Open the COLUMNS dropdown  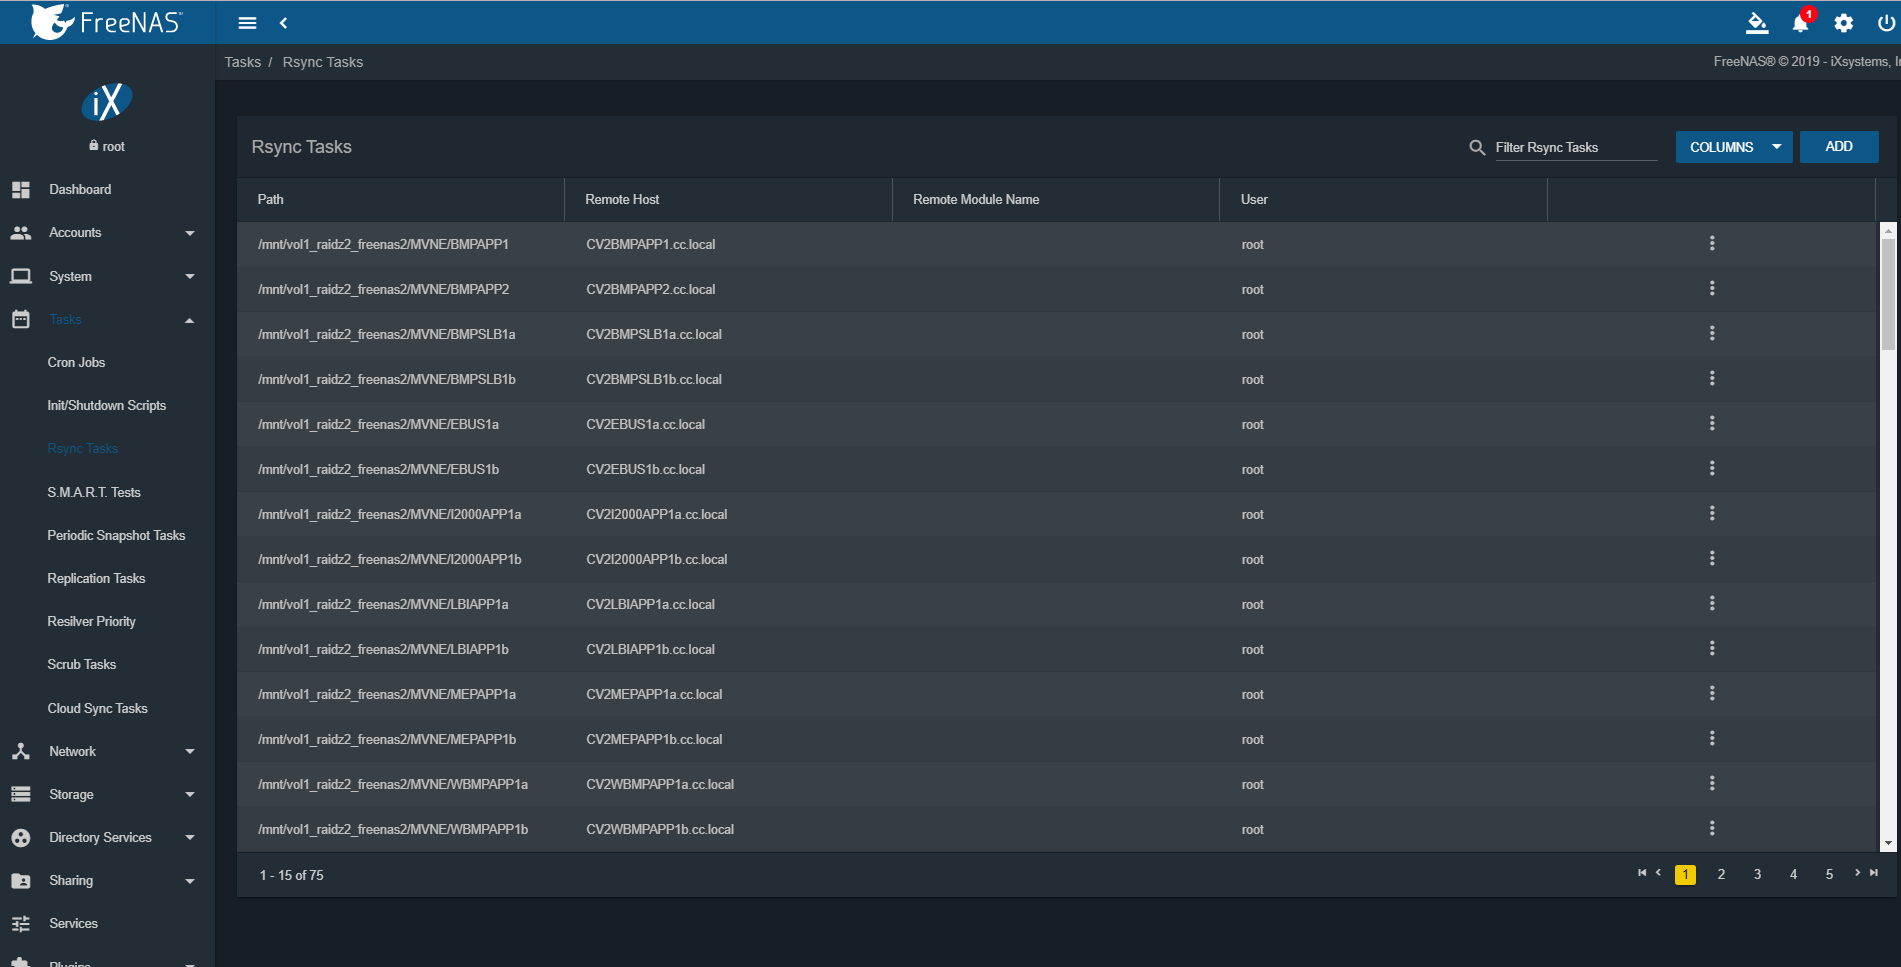click(1734, 147)
